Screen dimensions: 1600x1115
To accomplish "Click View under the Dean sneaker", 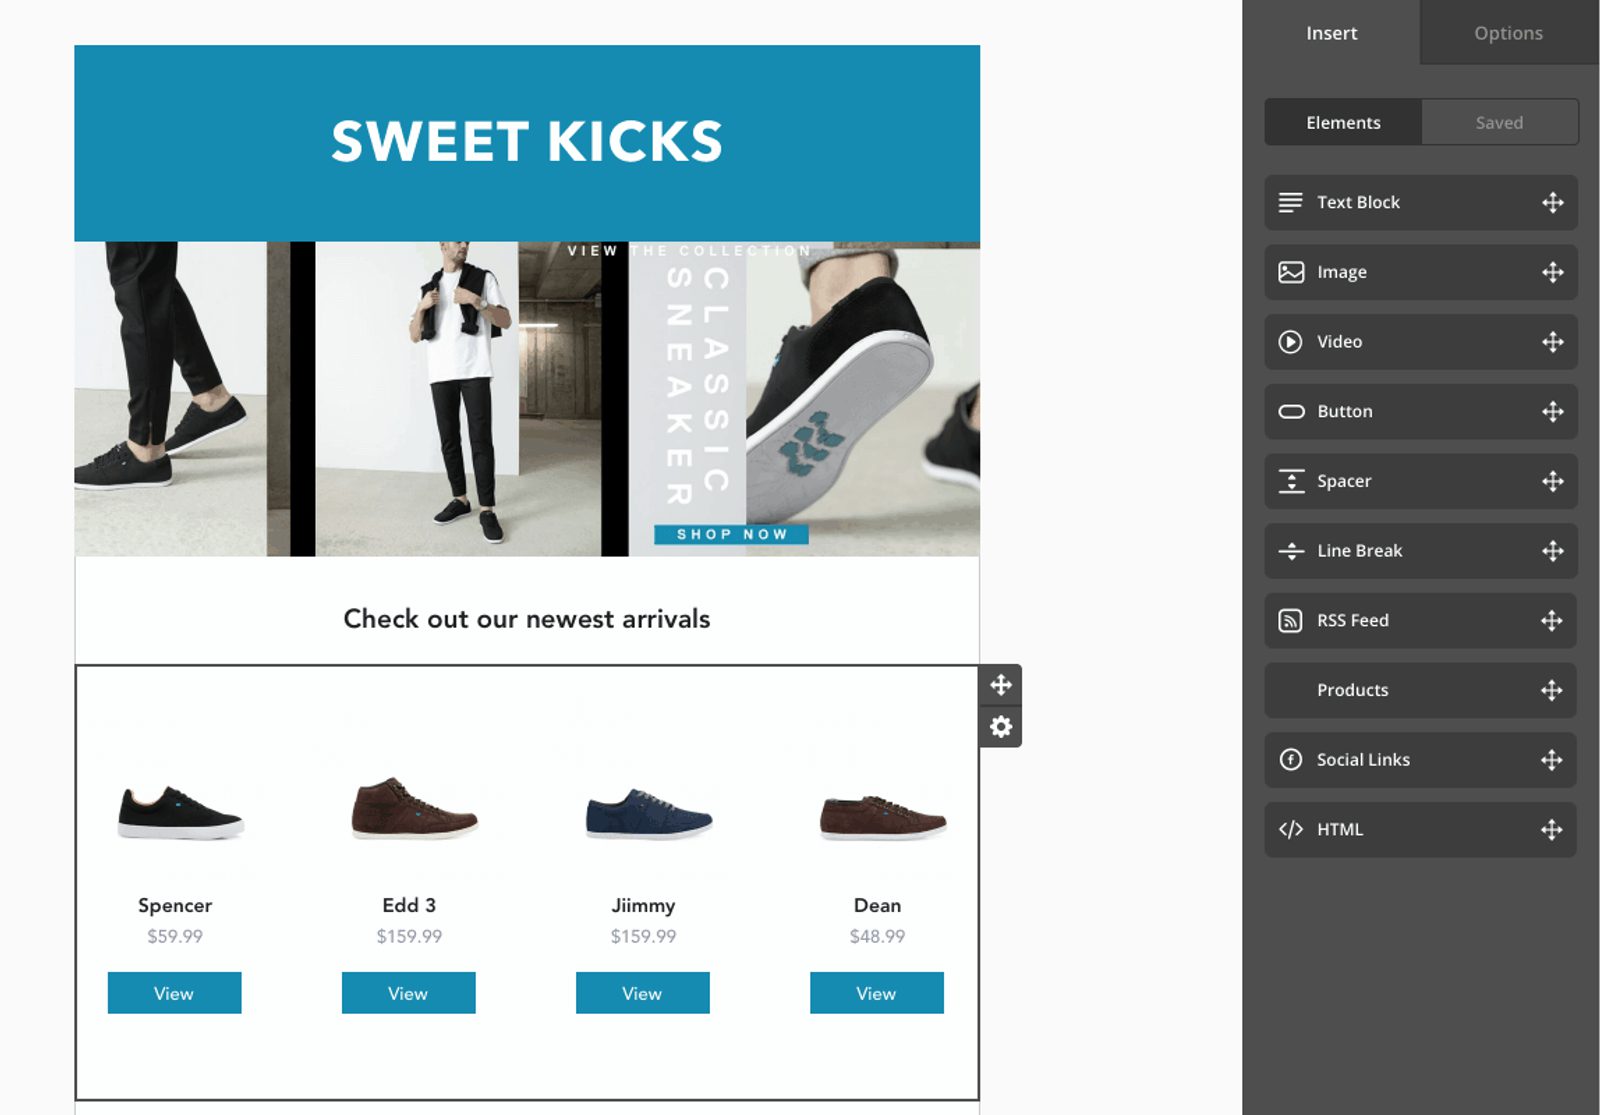I will click(x=876, y=993).
